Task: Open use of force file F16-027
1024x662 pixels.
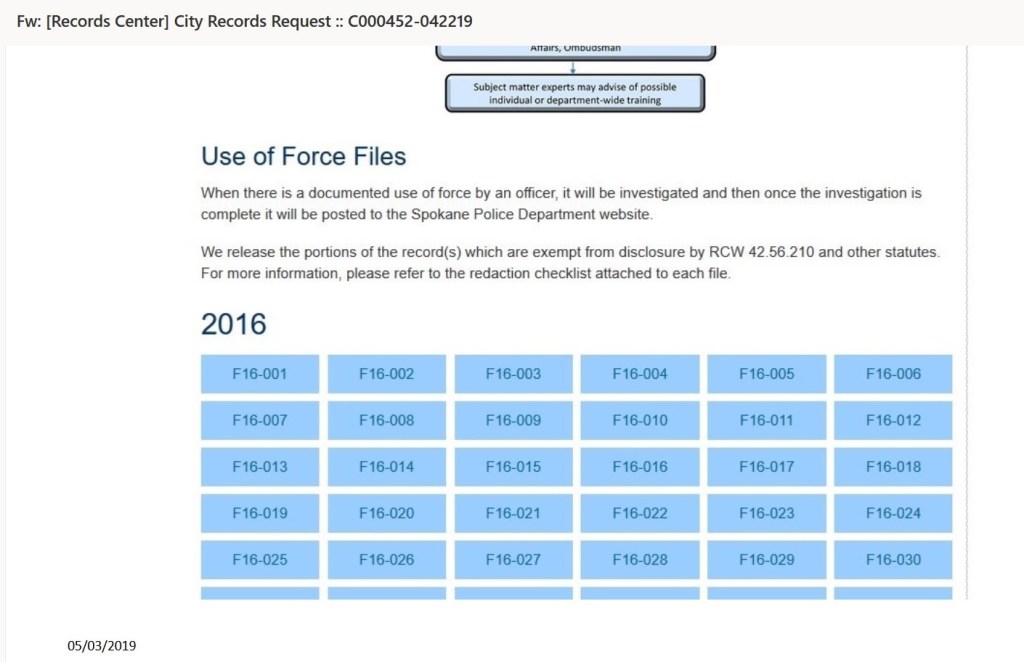Action: 513,560
